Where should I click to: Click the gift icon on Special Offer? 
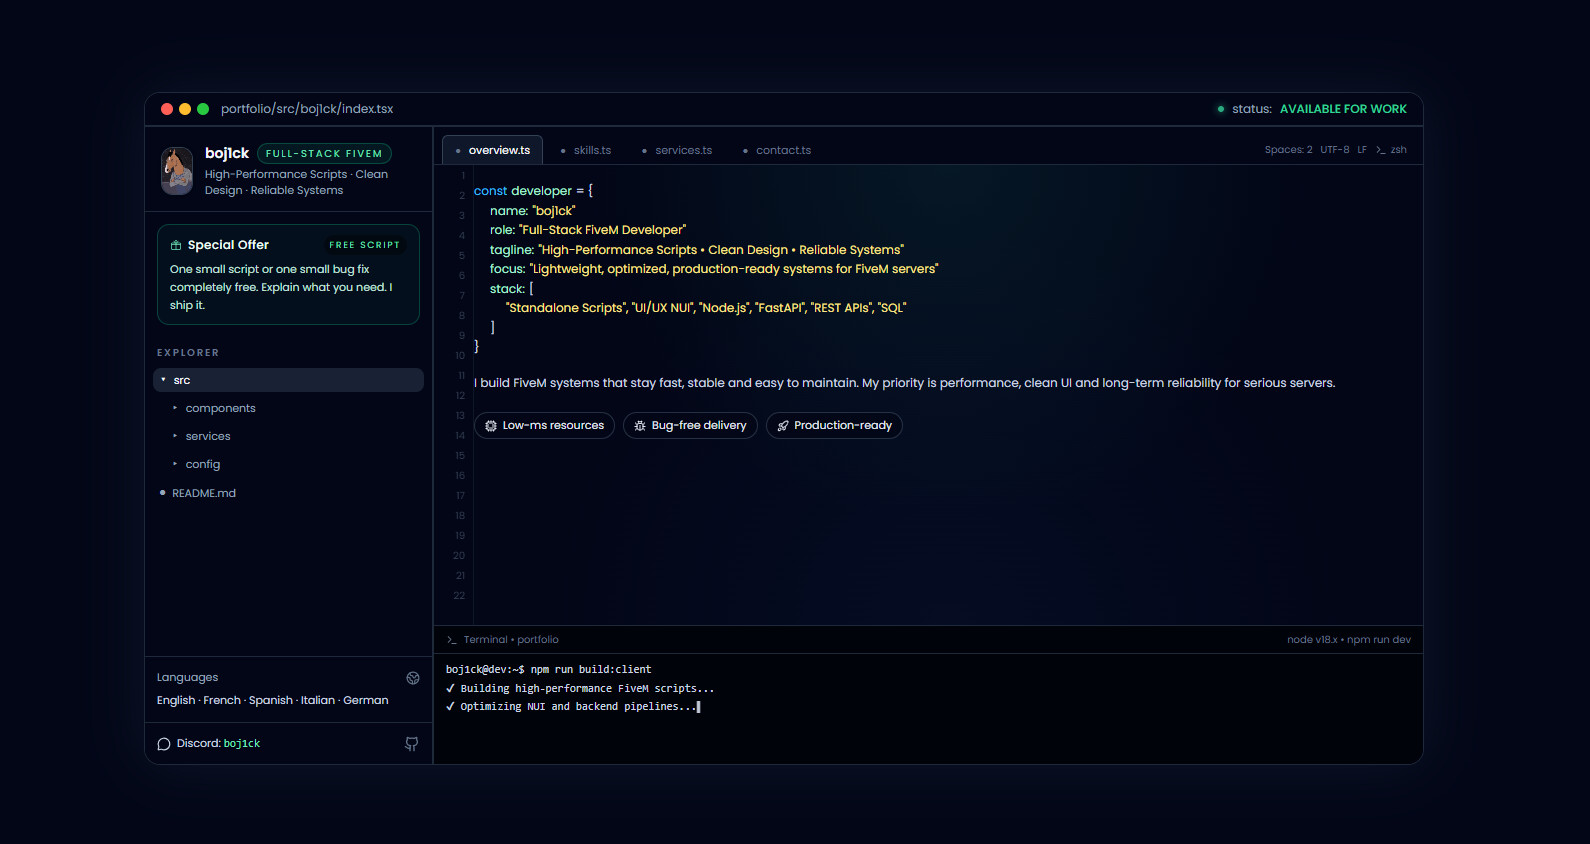[176, 245]
